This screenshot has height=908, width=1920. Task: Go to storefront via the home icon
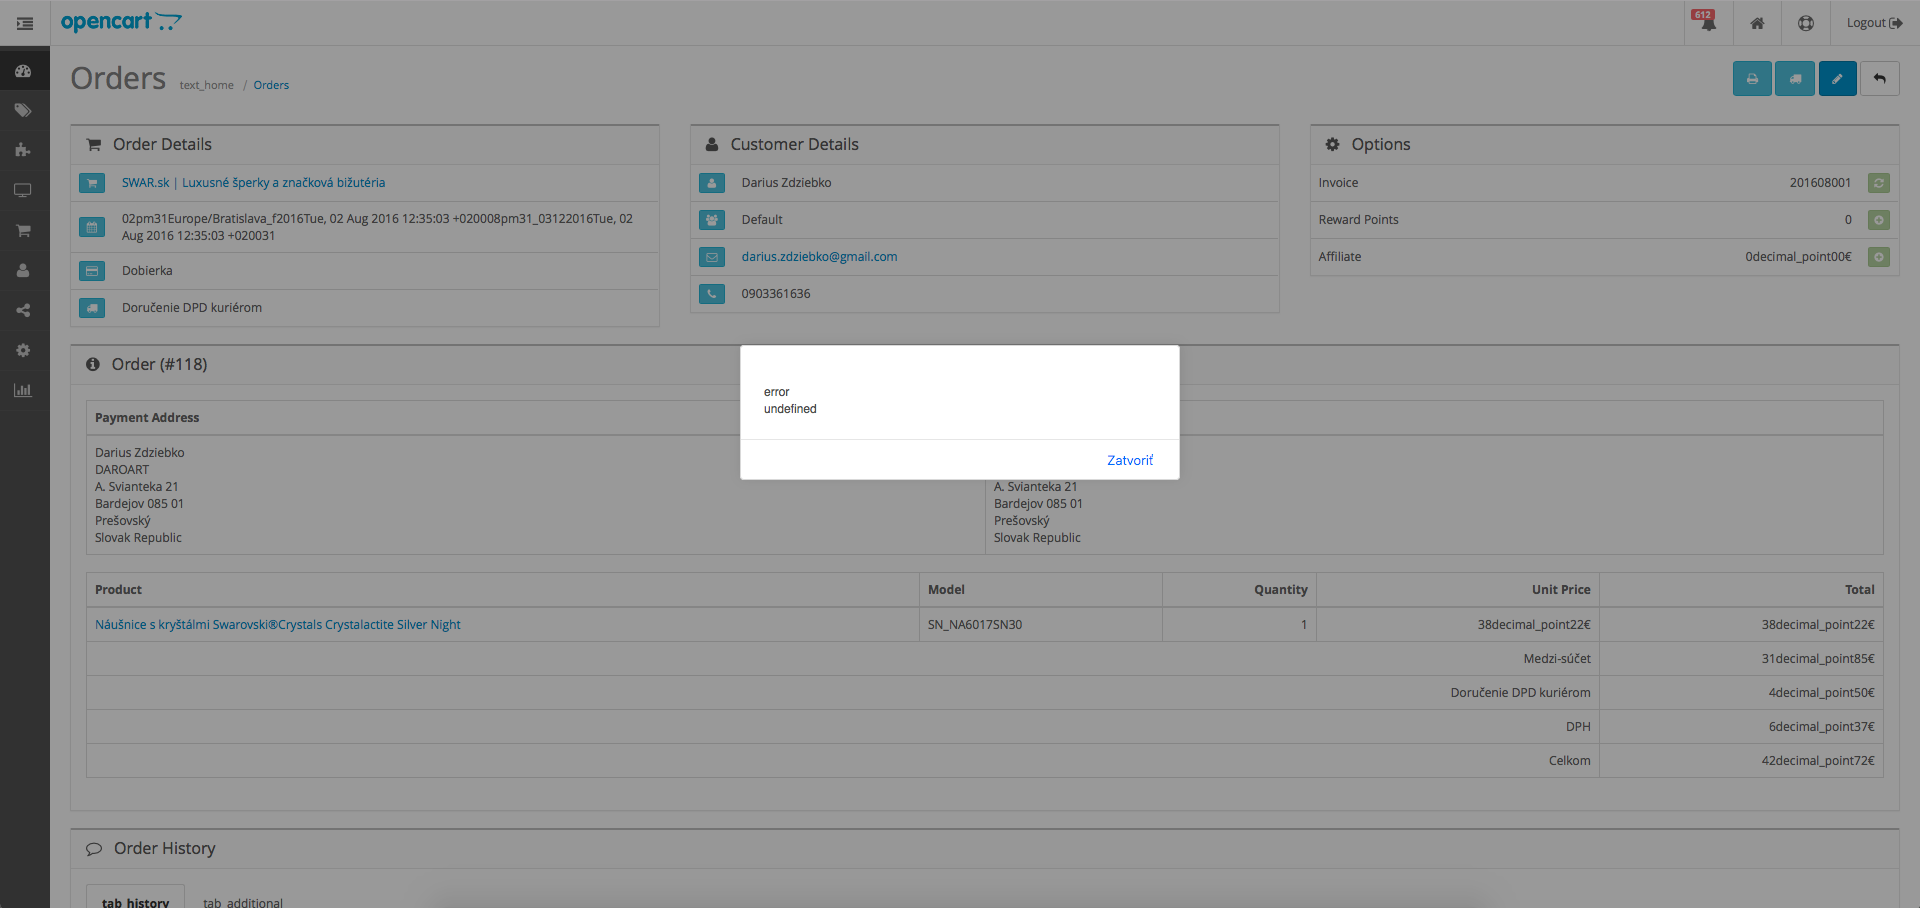click(x=1757, y=23)
